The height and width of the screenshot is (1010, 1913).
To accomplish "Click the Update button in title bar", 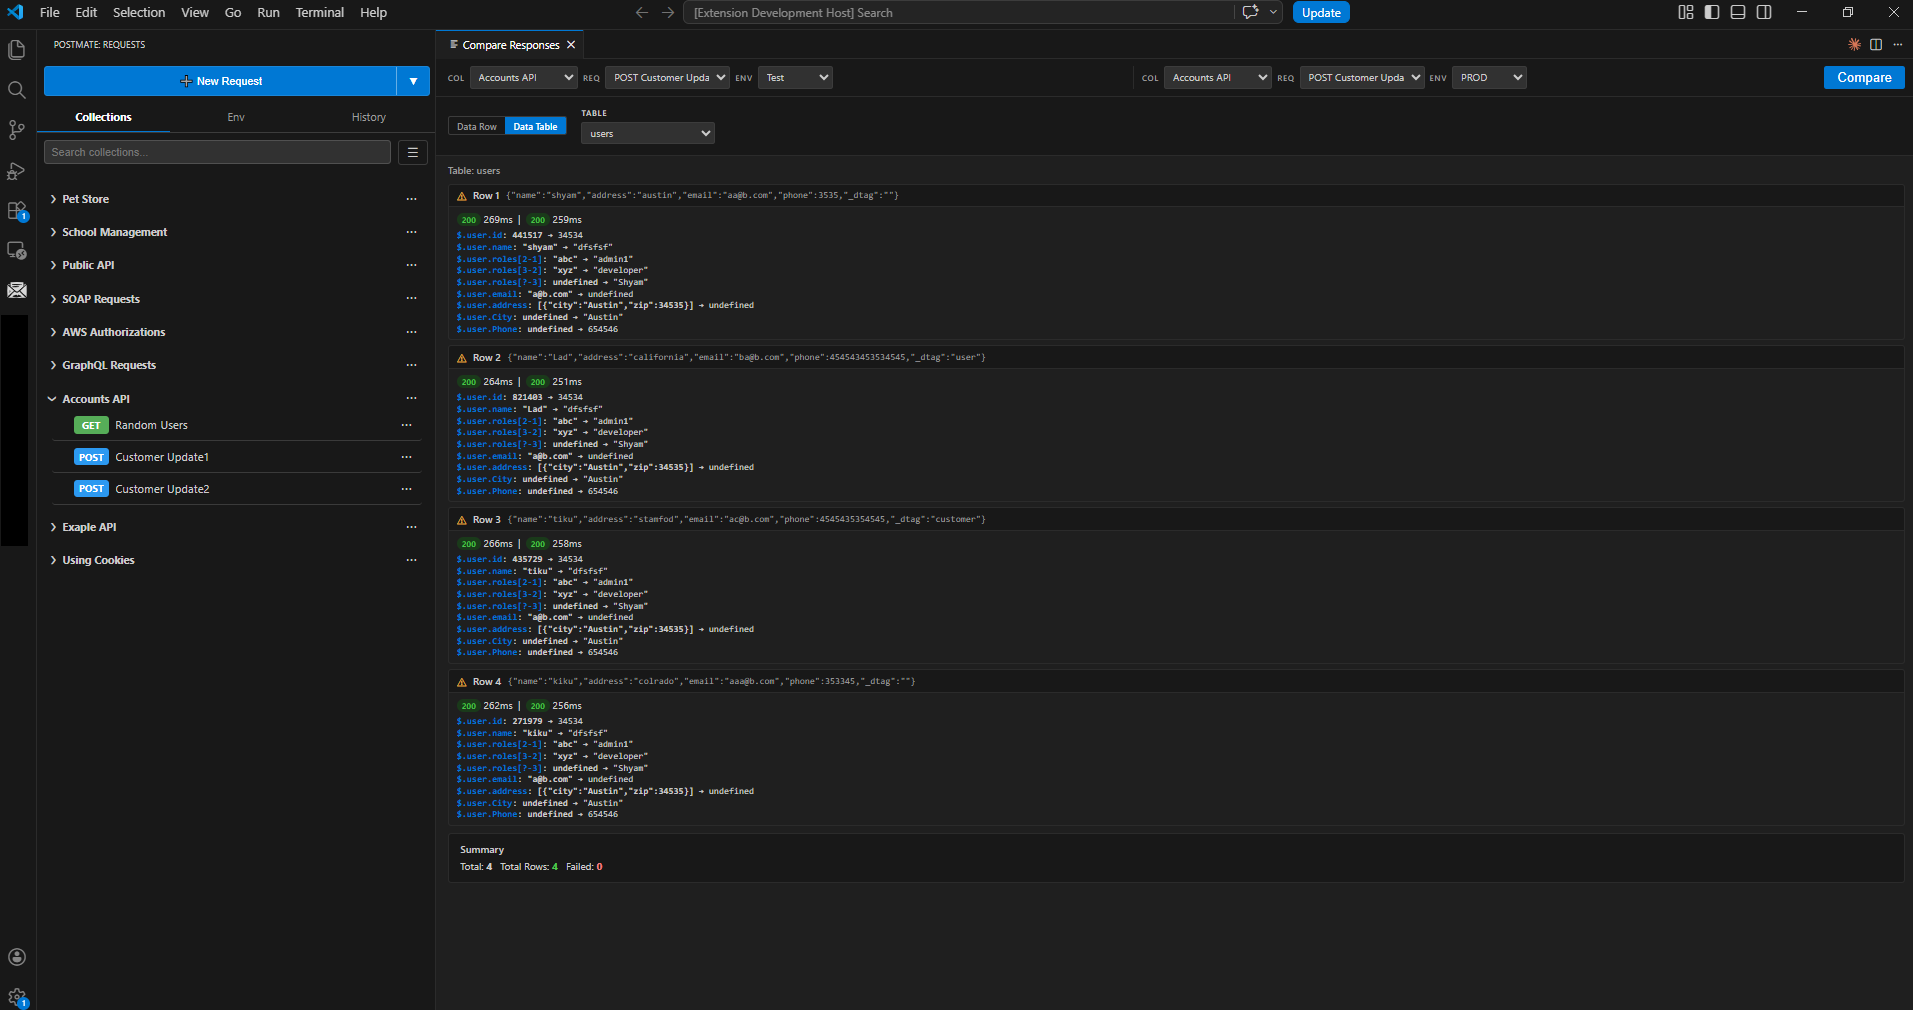I will [x=1321, y=12].
